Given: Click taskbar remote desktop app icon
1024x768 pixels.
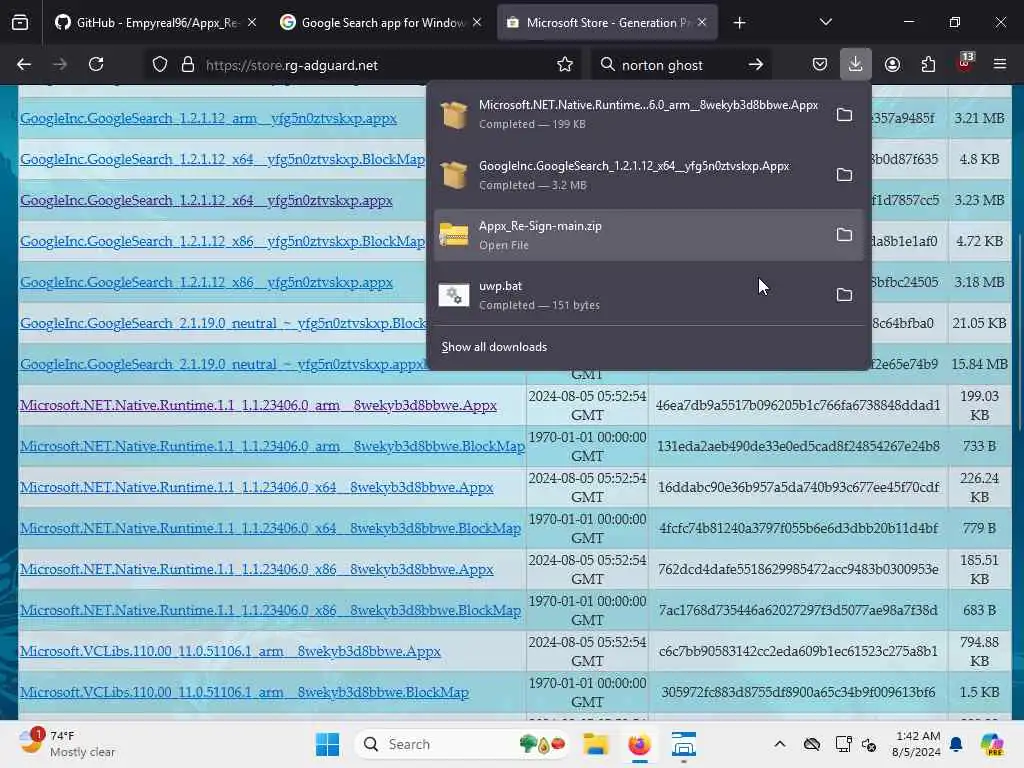Looking at the screenshot, I should pyautogui.click(x=684, y=744).
